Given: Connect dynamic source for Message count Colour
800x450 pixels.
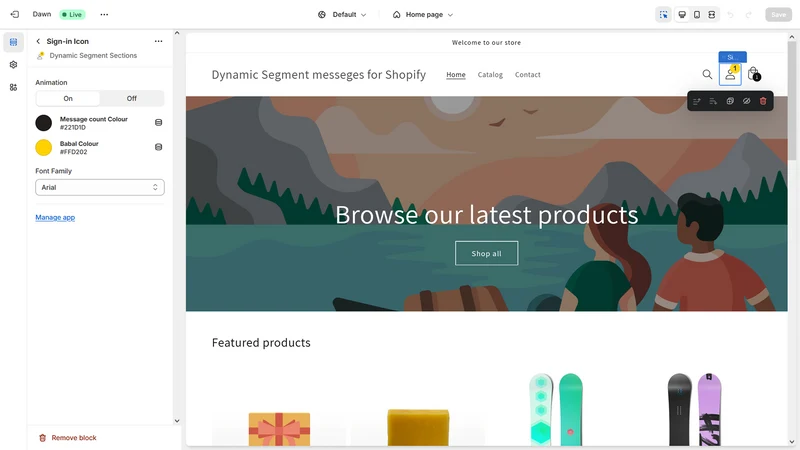Looking at the screenshot, I should click(158, 122).
